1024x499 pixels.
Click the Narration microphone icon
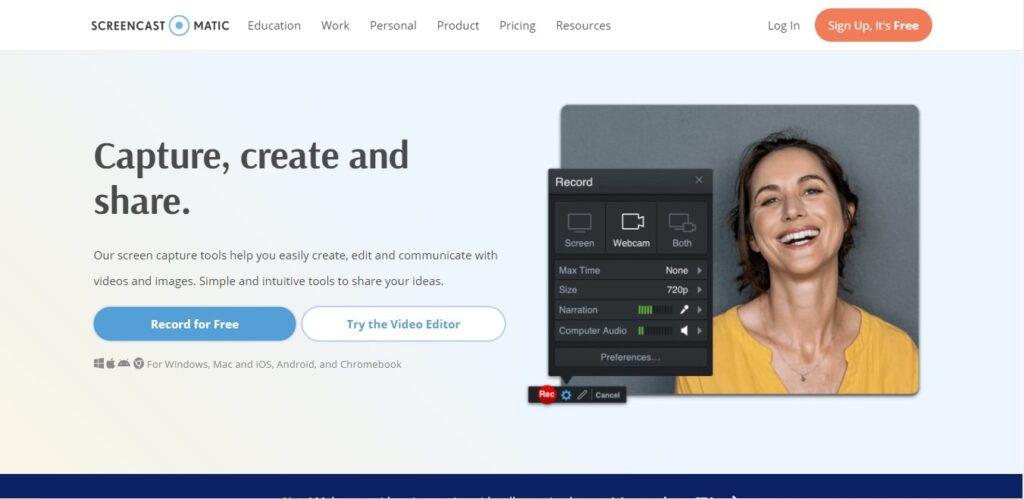(x=685, y=310)
